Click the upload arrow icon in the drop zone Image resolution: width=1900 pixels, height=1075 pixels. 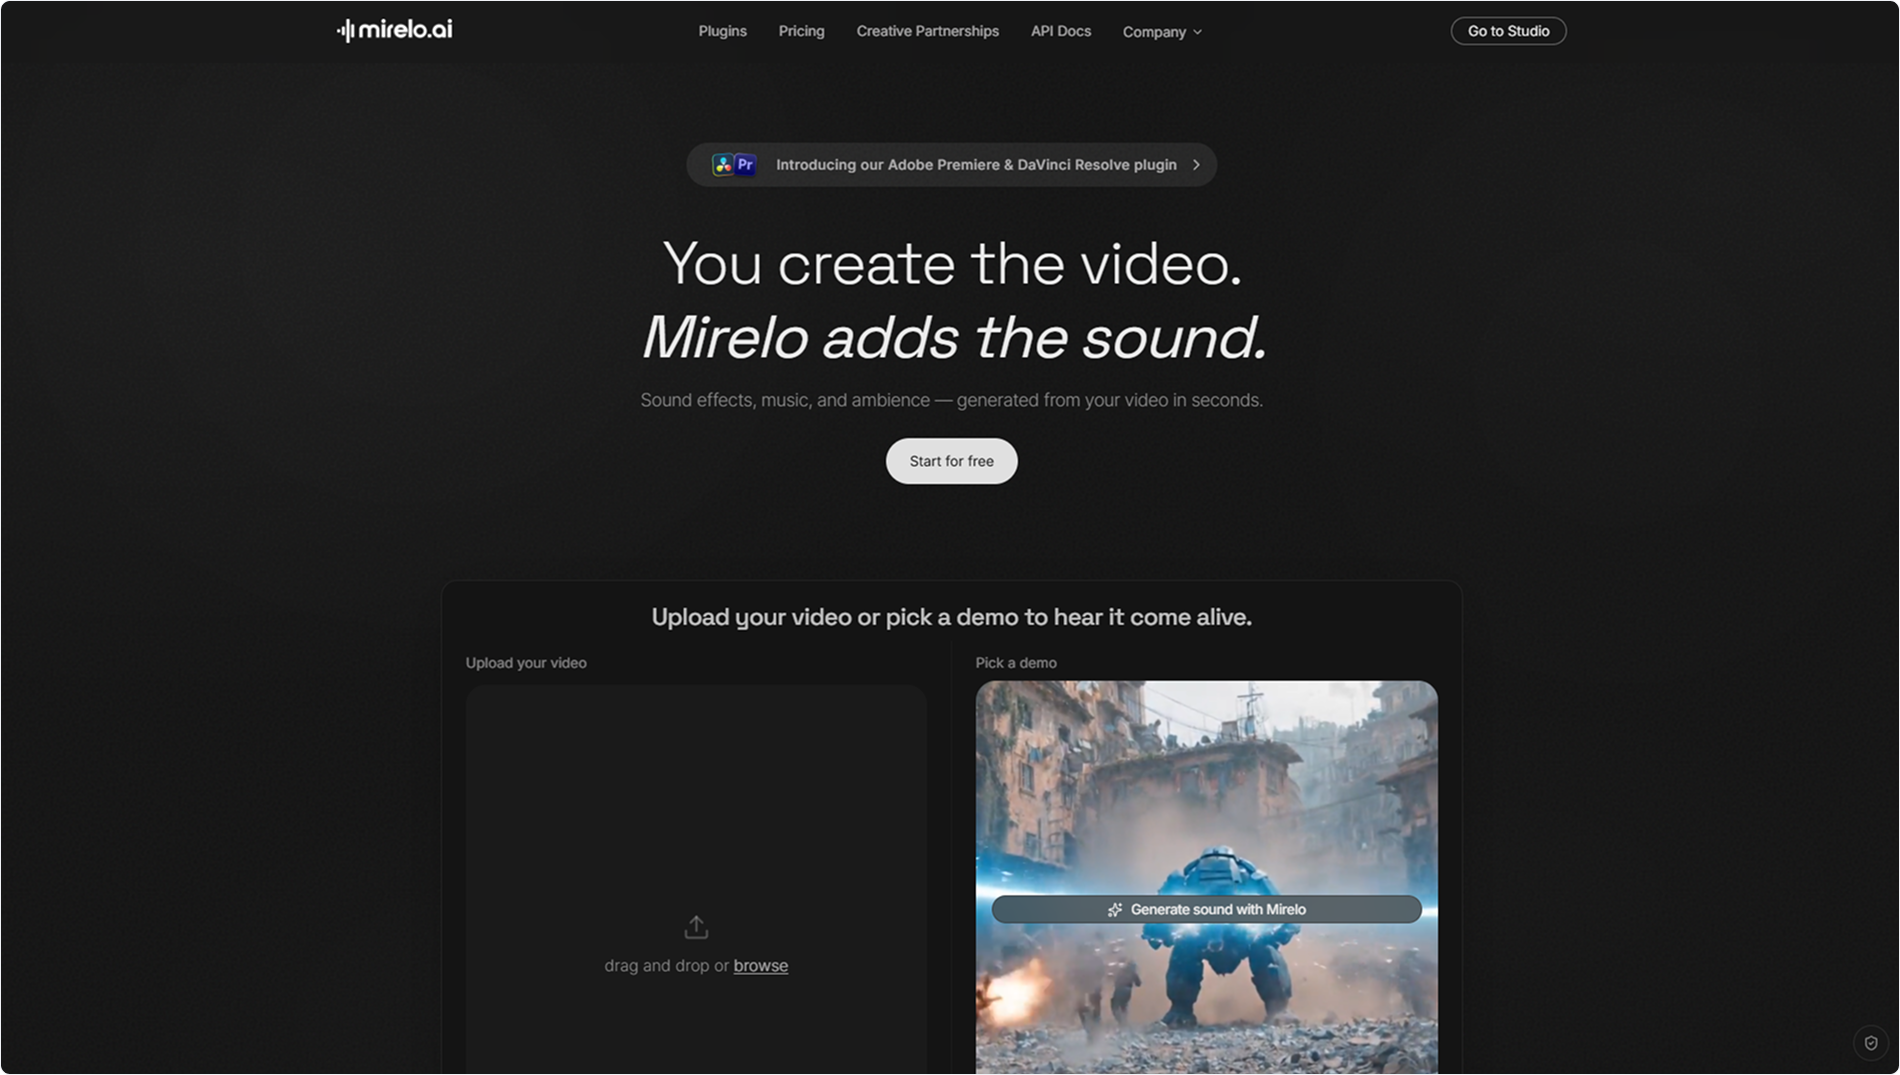click(x=696, y=926)
